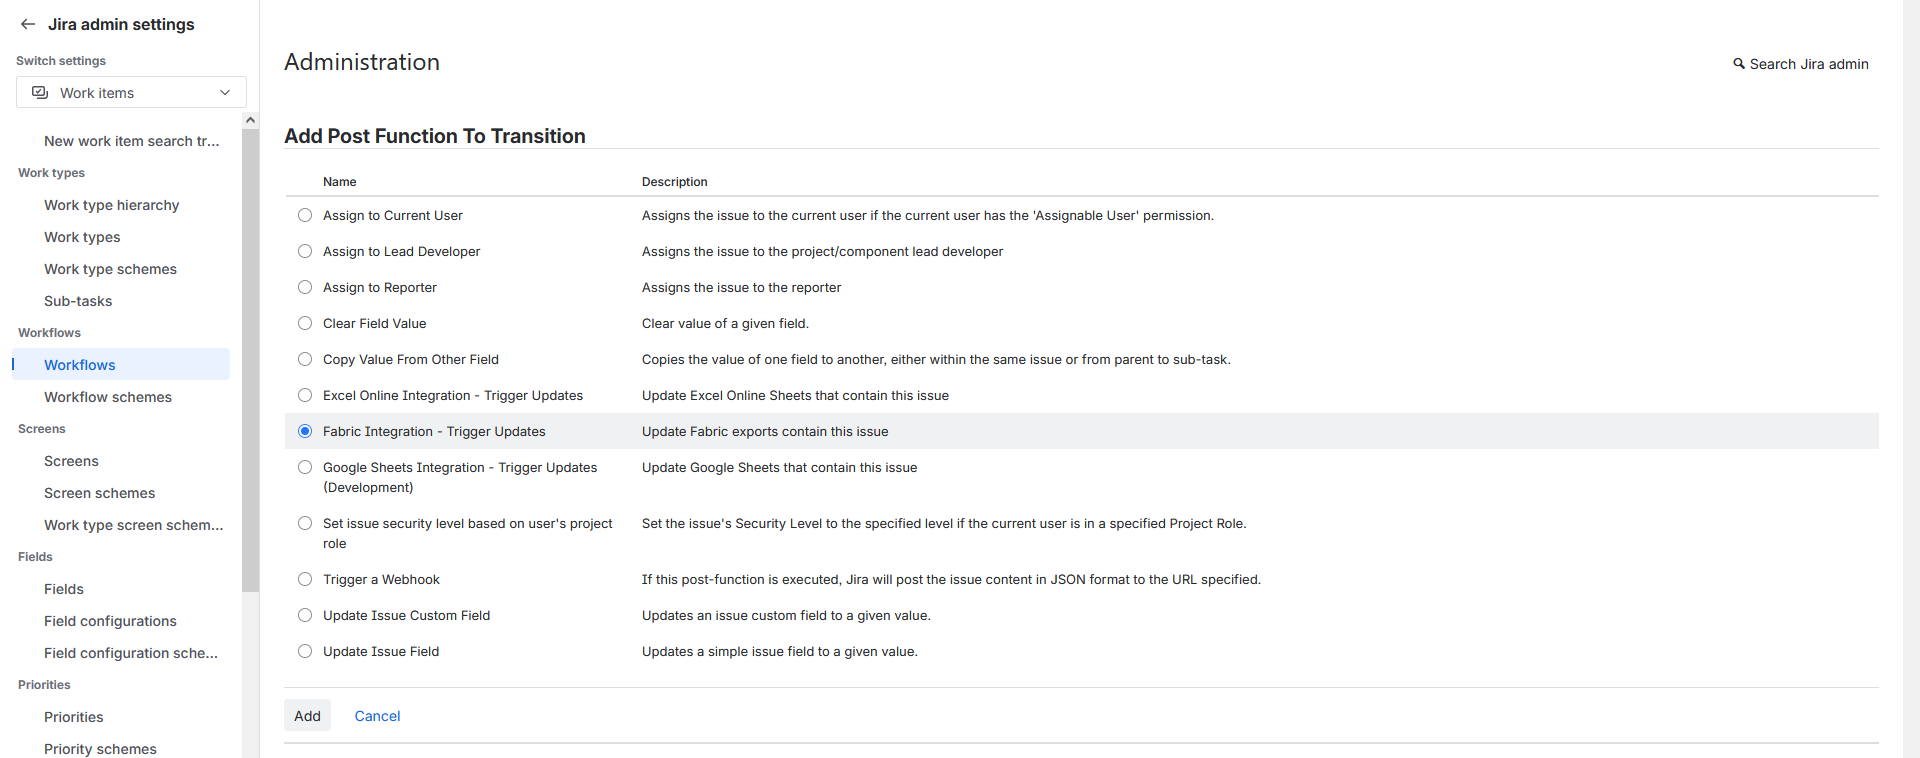Click the back arrow beside Jira admin settings
The image size is (1920, 758).
coord(28,24)
